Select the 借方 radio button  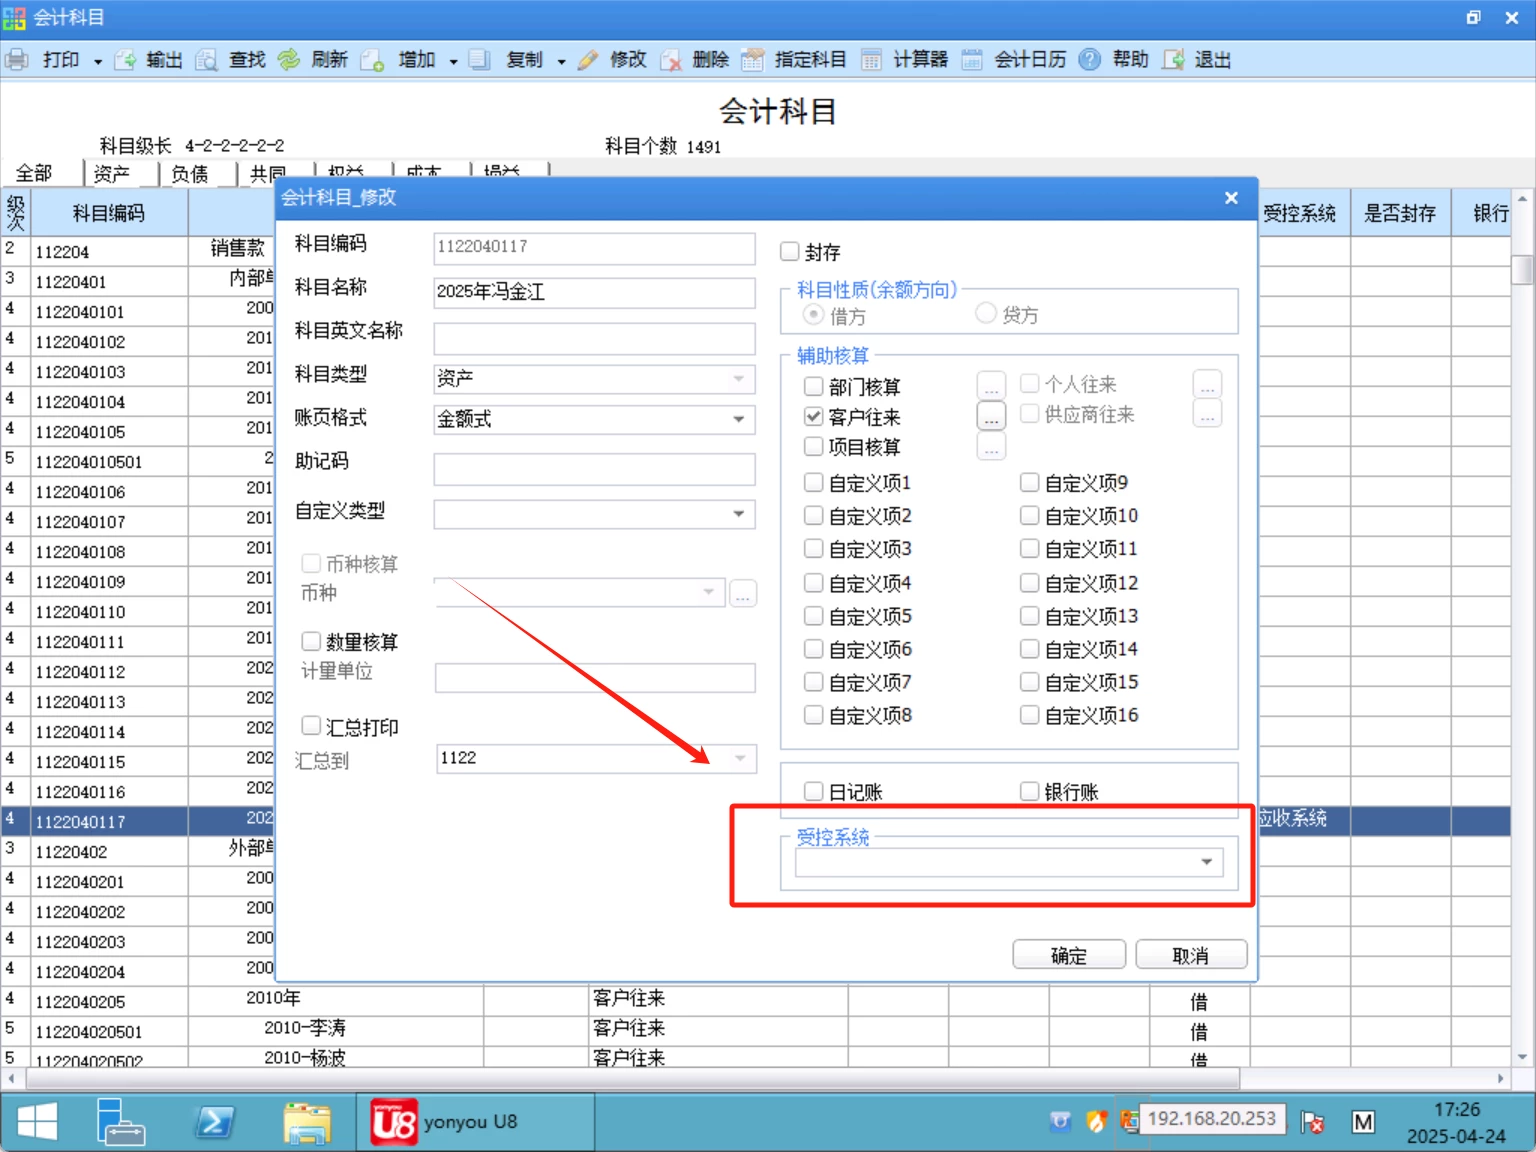click(814, 315)
